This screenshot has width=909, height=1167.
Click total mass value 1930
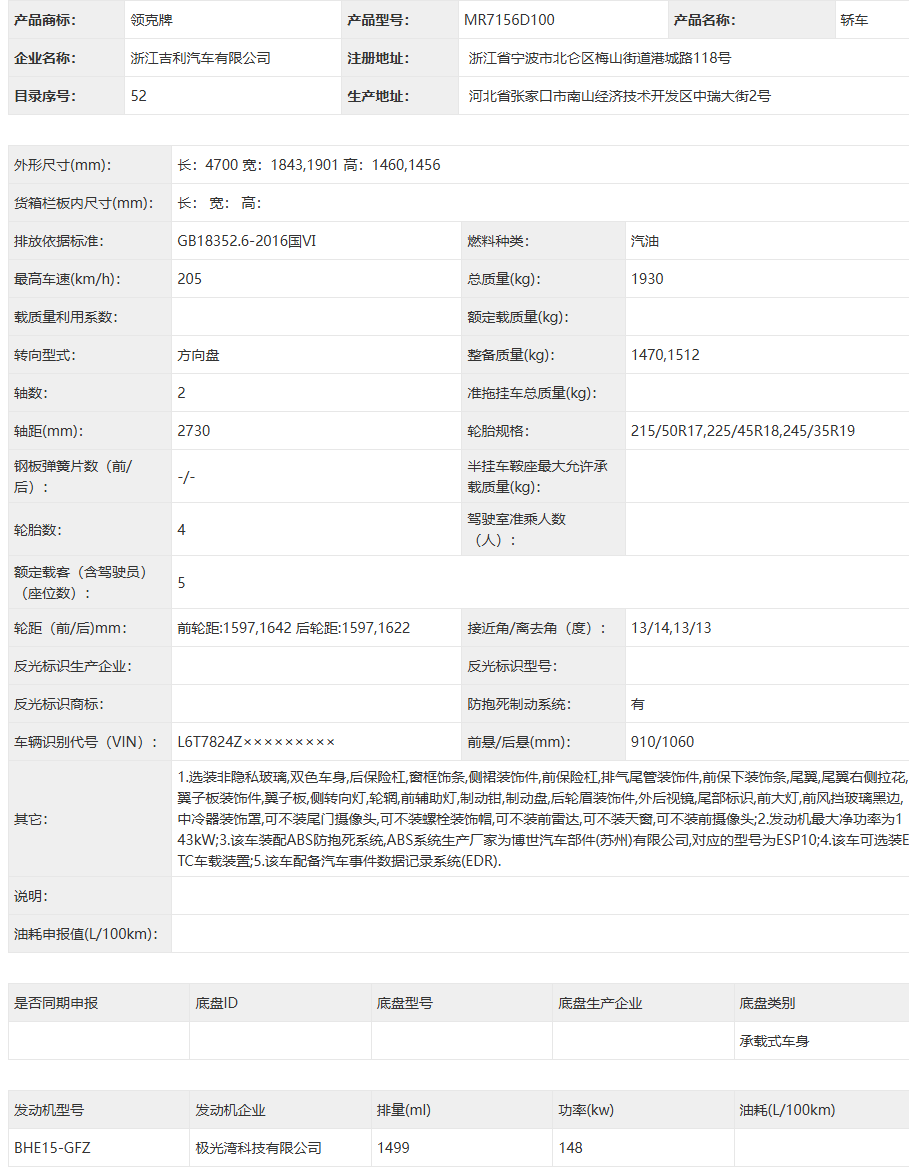(647, 279)
